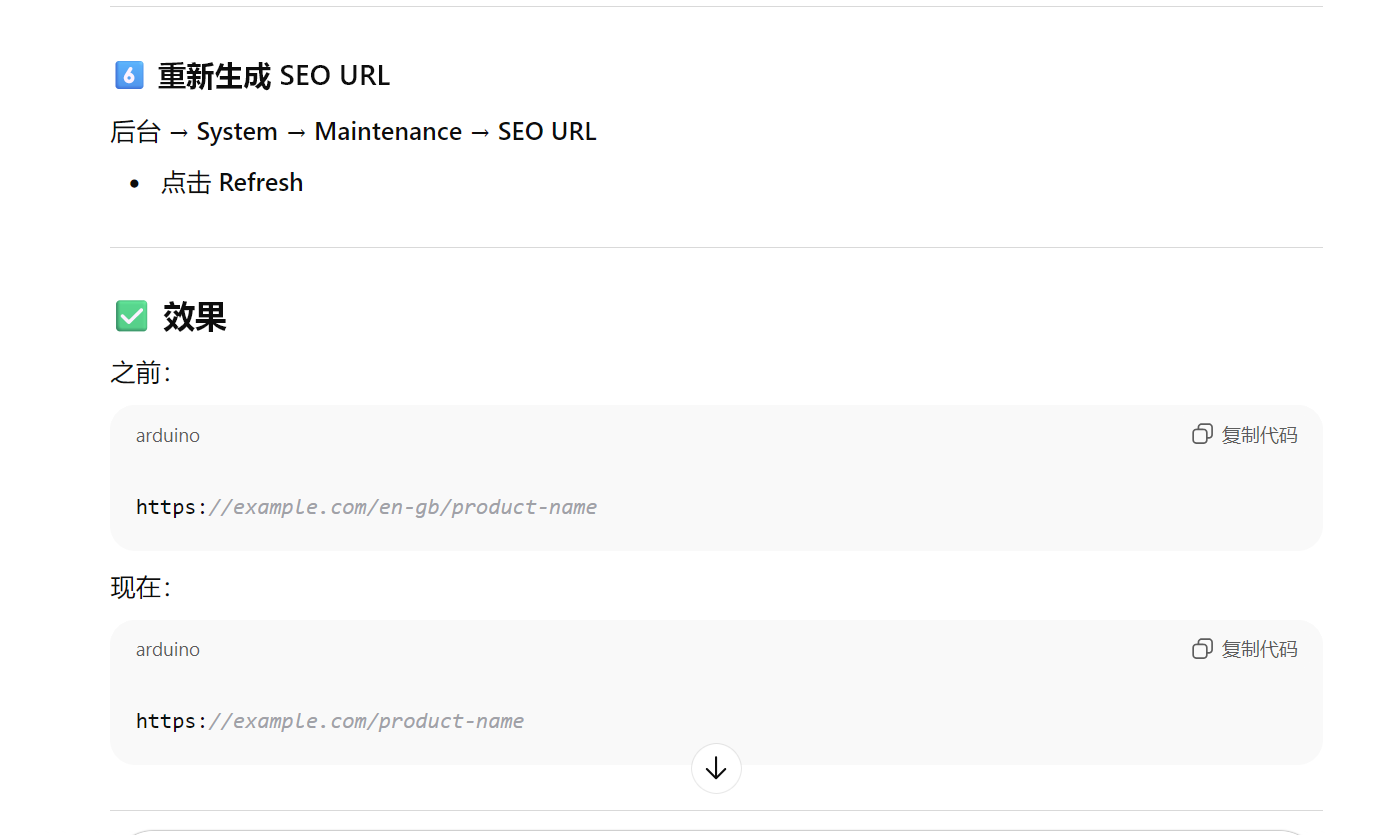Click the arduino label in the second code block
This screenshot has height=835, width=1390.
tap(168, 650)
